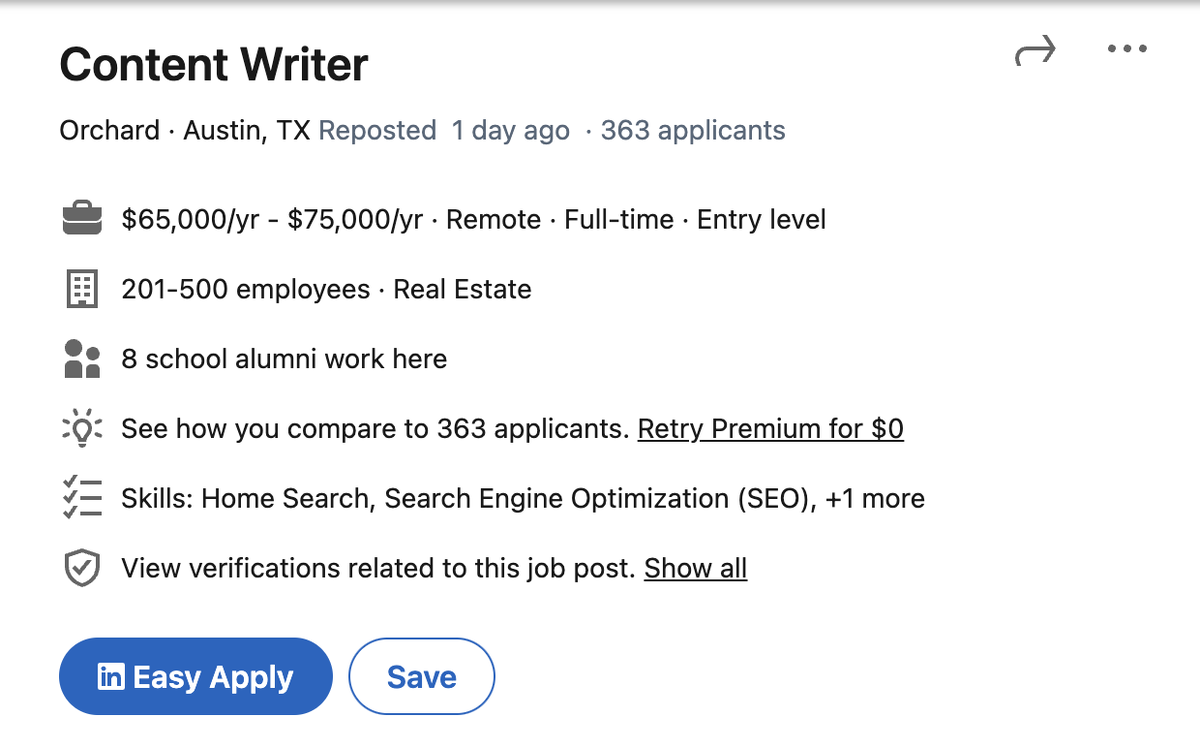This screenshot has width=1200, height=748.
Task: Click the skills checklist icon
Action: [82, 498]
